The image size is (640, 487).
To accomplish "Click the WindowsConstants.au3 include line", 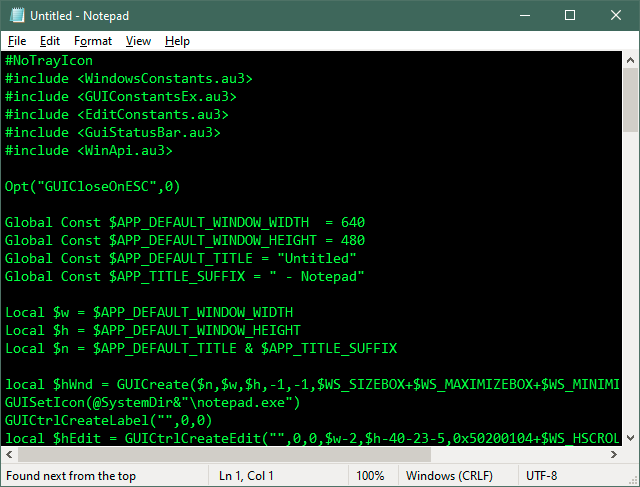I will [x=129, y=79].
